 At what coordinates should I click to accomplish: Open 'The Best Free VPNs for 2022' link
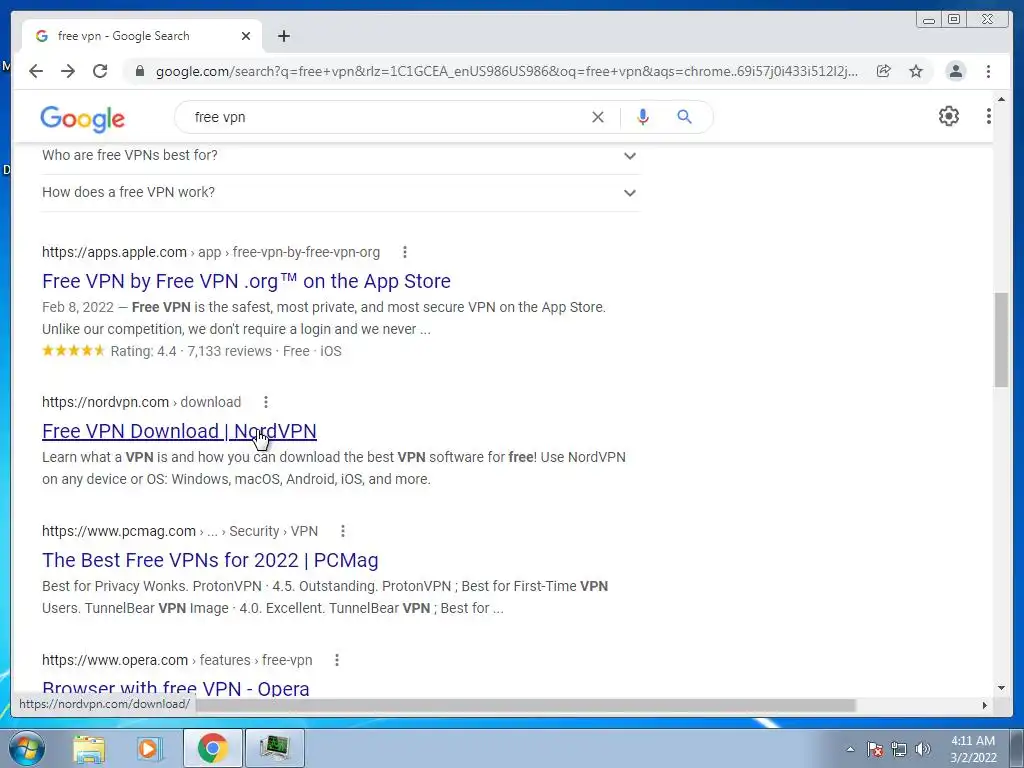[210, 560]
